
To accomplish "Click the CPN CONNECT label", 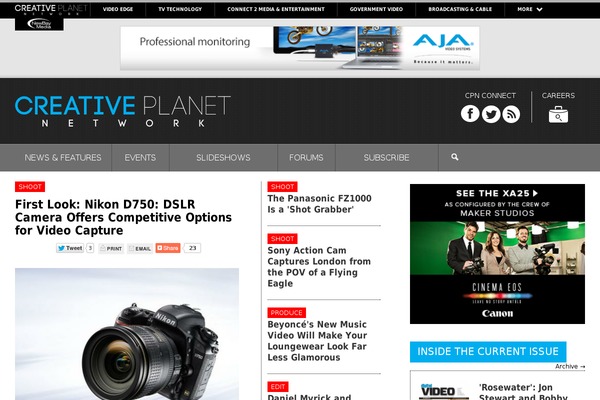I will (x=490, y=95).
